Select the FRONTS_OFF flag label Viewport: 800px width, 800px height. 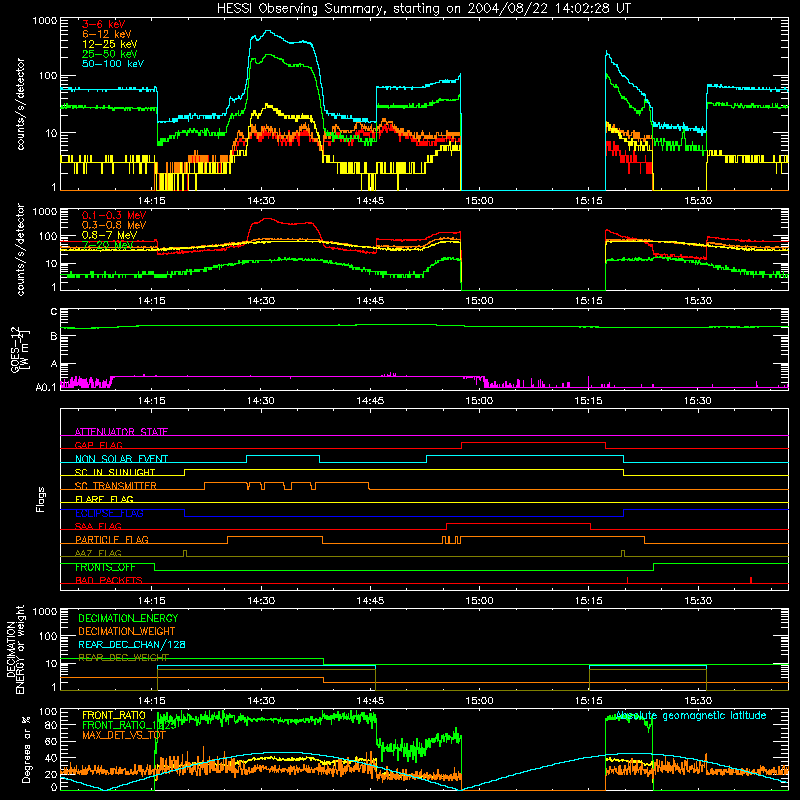[105, 567]
